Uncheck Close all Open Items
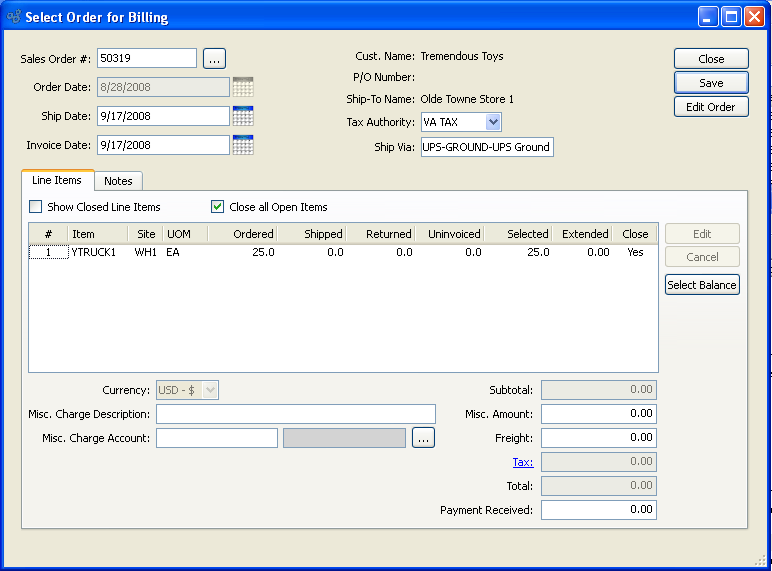The height and width of the screenshot is (571, 772). [218, 207]
